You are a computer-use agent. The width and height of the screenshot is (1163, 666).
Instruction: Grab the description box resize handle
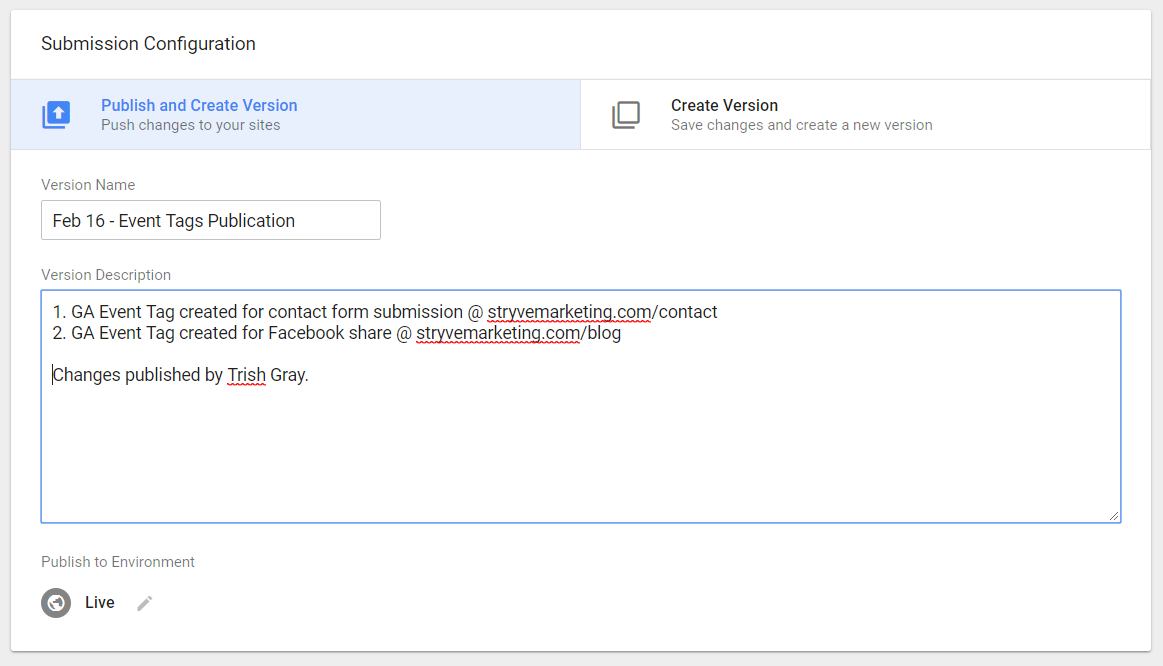(x=1114, y=515)
